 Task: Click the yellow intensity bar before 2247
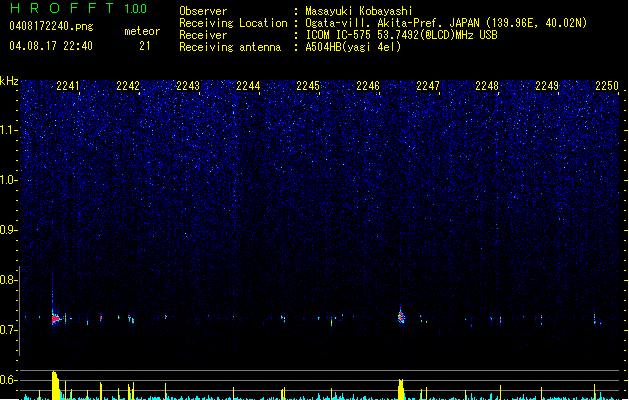coord(401,389)
